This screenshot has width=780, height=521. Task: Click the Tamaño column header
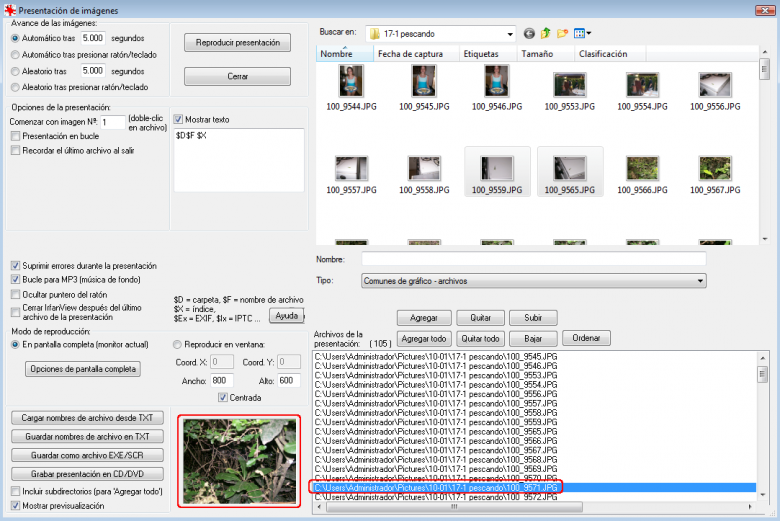coord(537,54)
